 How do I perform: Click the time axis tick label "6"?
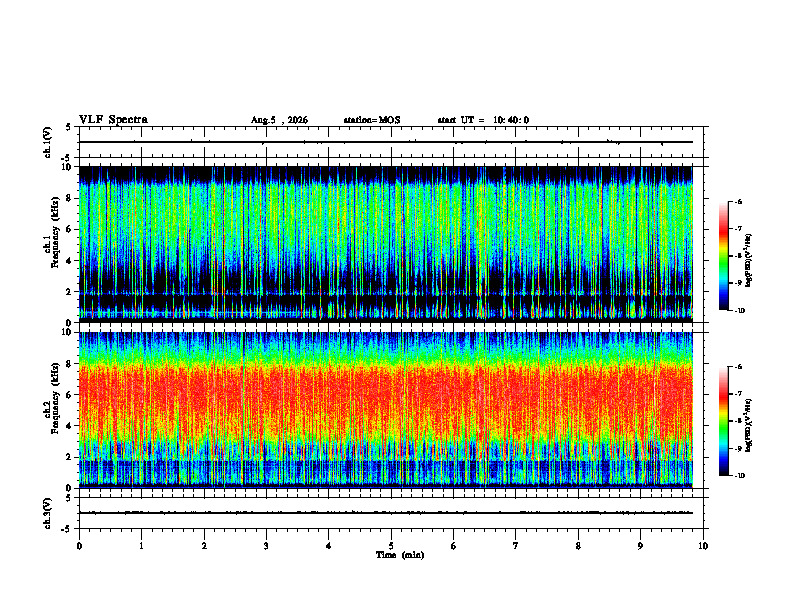(x=454, y=546)
